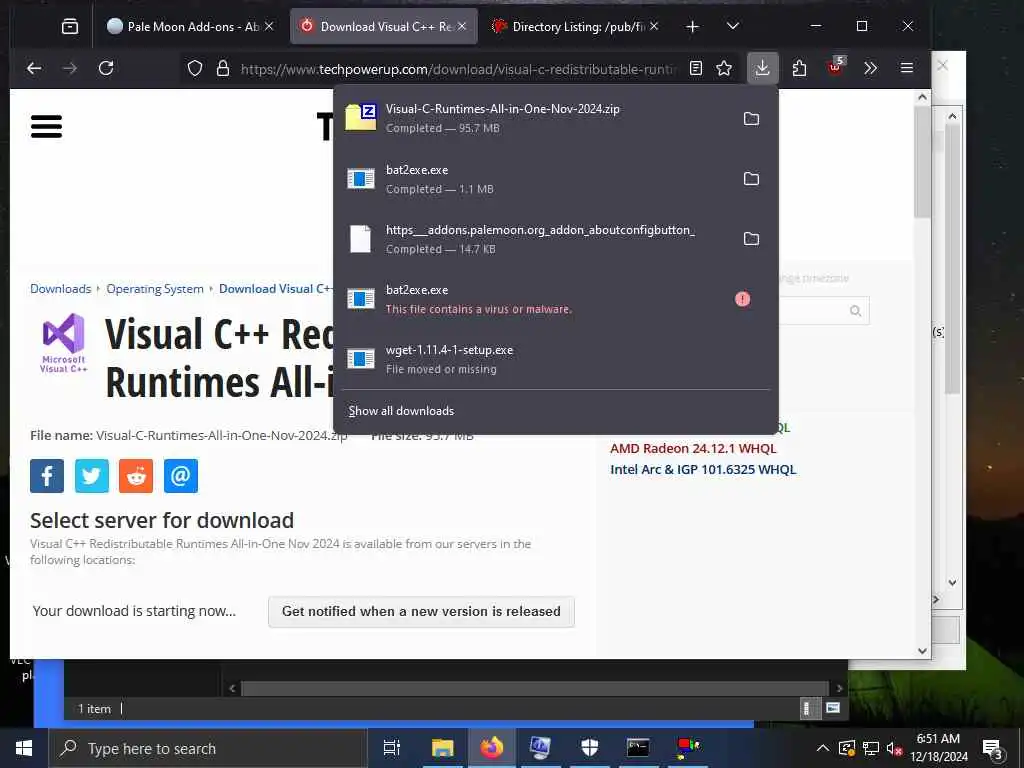This screenshot has width=1024, height=768.
Task: Show site security padlock info
Action: tap(223, 69)
